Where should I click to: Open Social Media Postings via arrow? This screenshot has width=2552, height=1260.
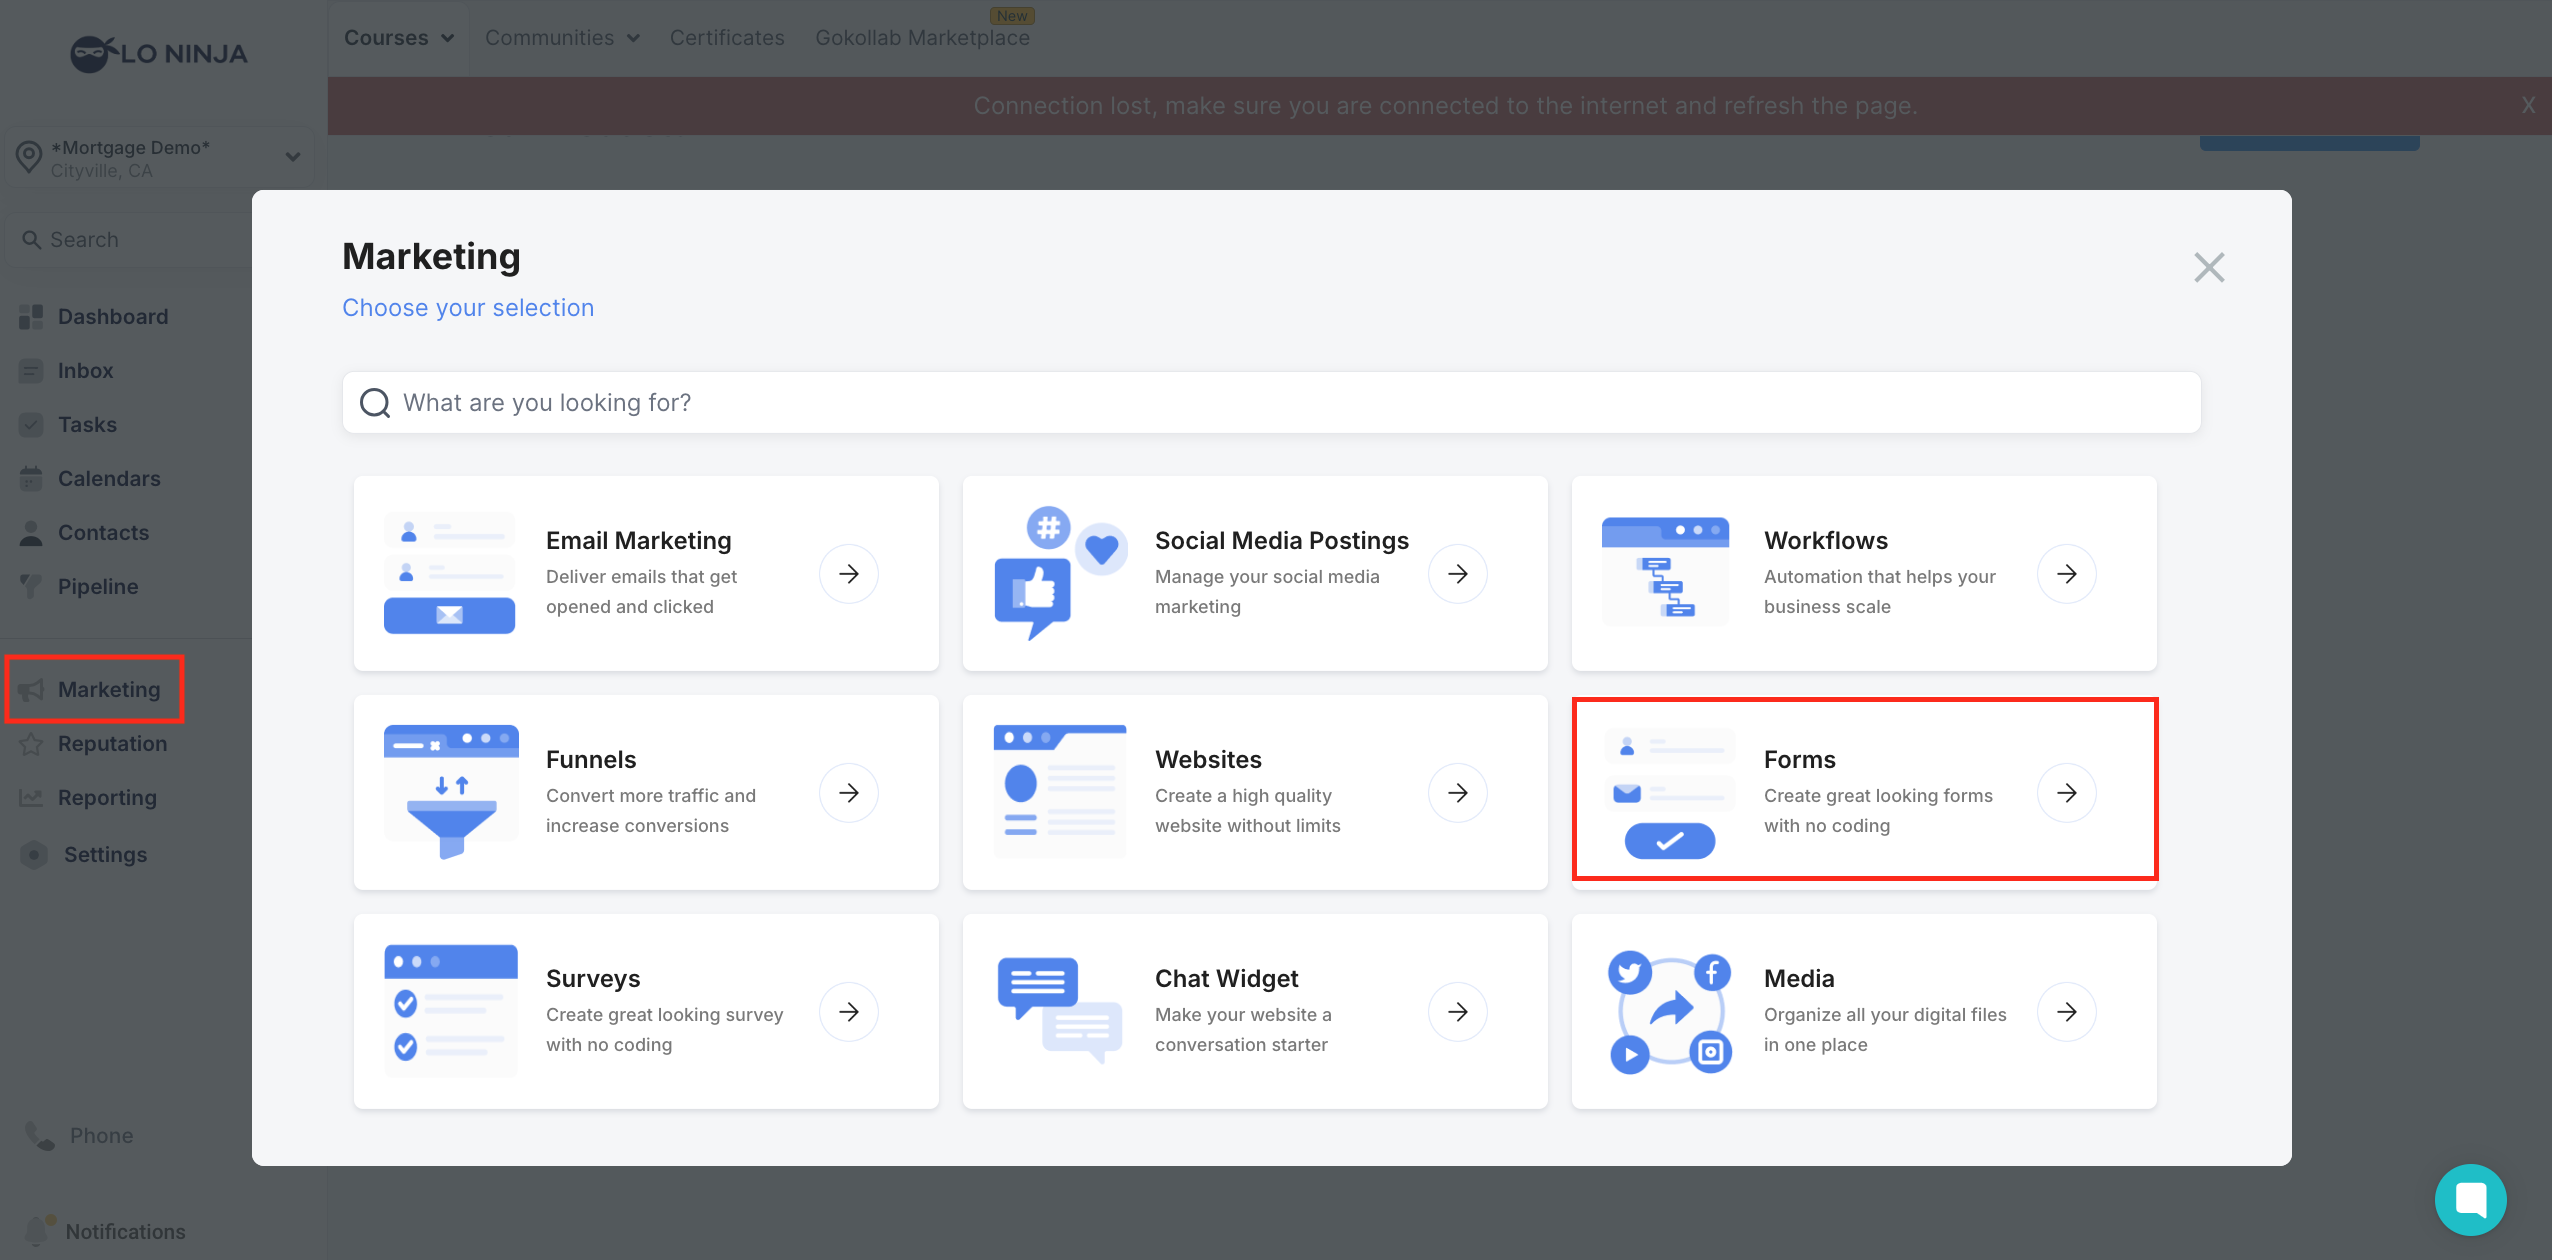1457,574
